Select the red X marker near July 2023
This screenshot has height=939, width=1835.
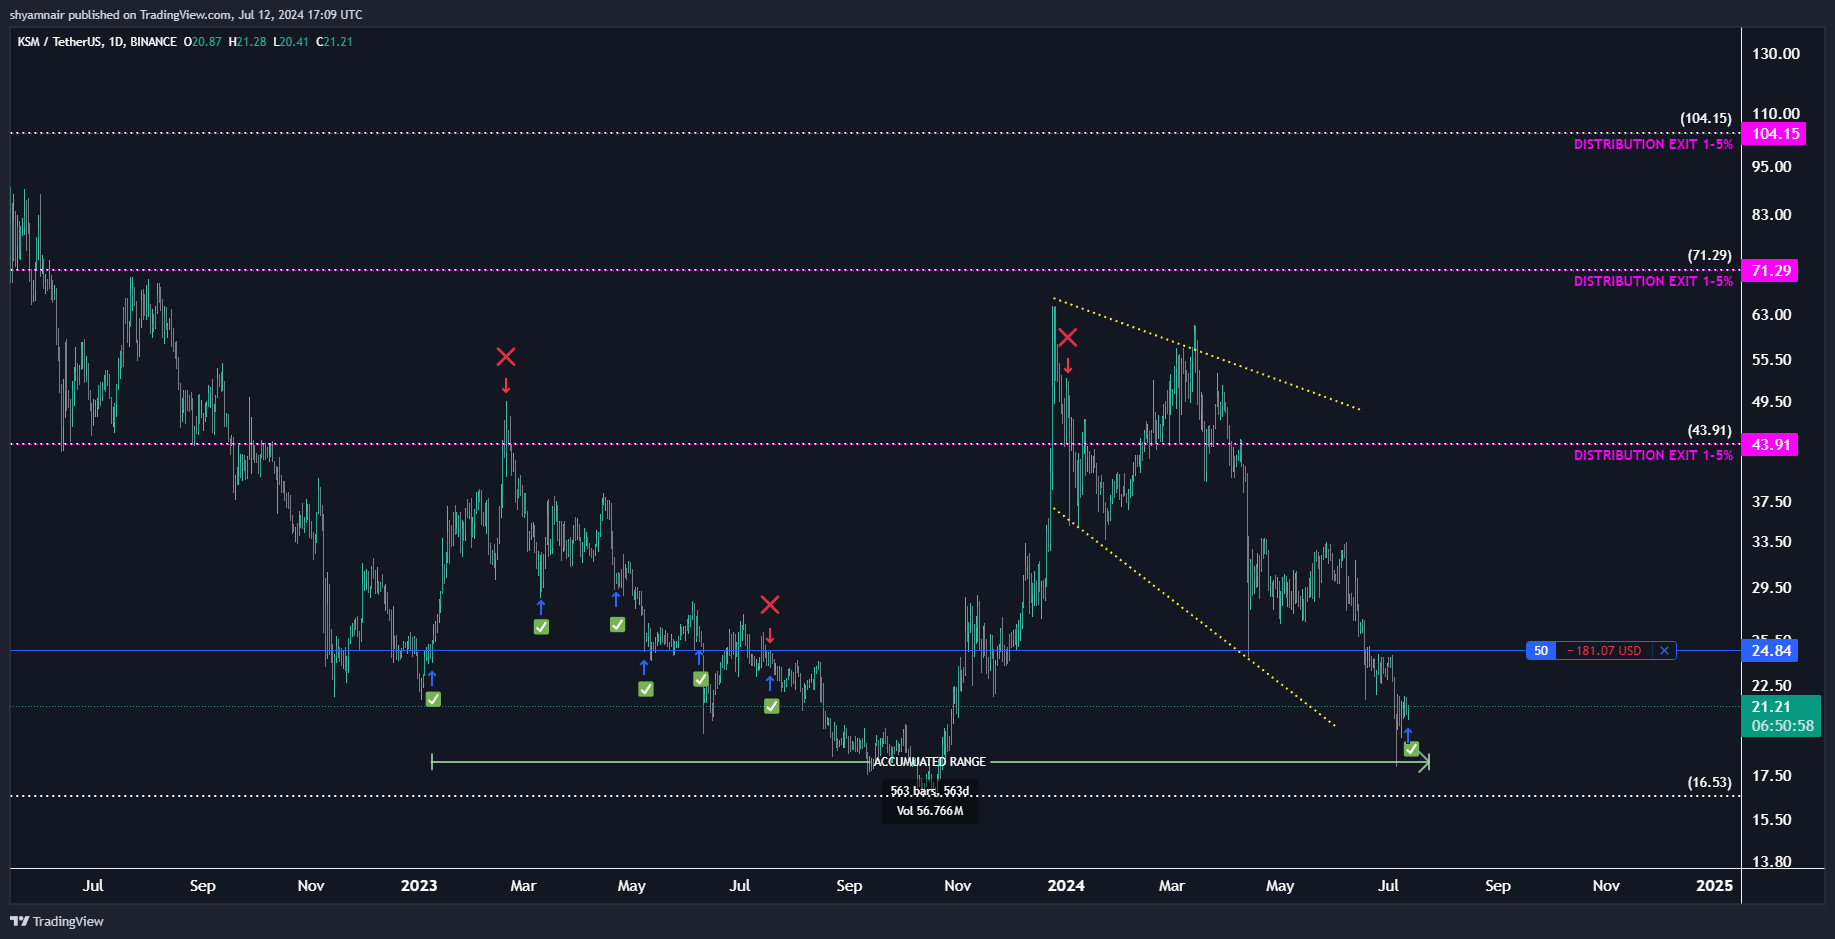[770, 605]
